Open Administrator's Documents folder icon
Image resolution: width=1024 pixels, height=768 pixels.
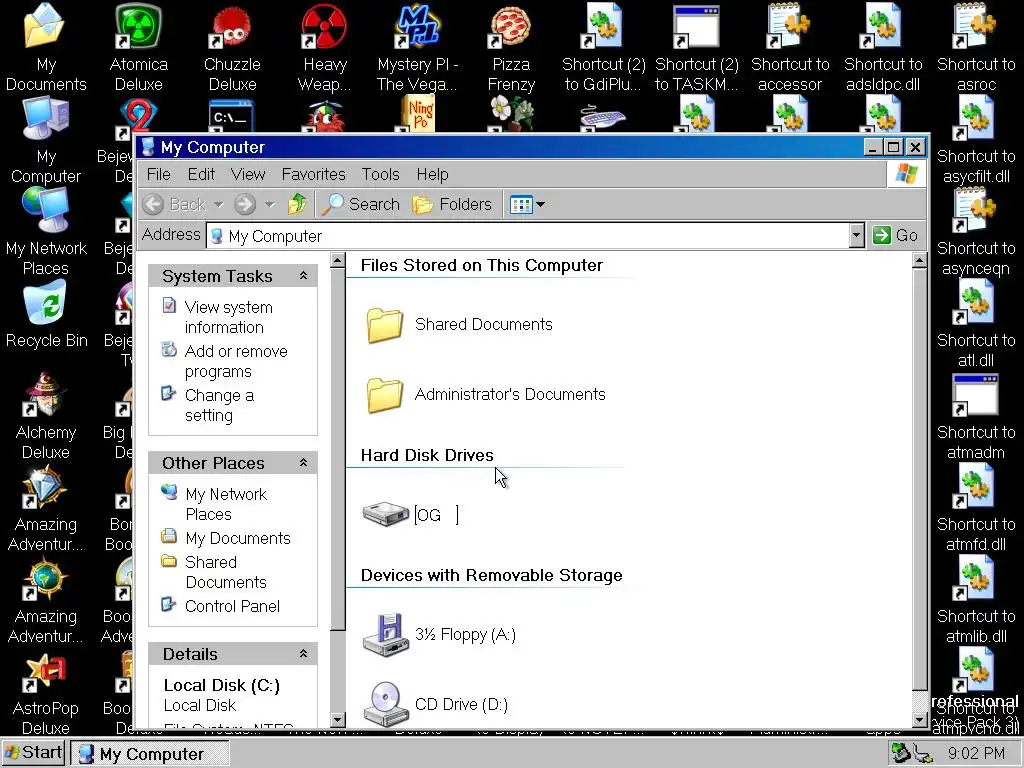click(384, 394)
